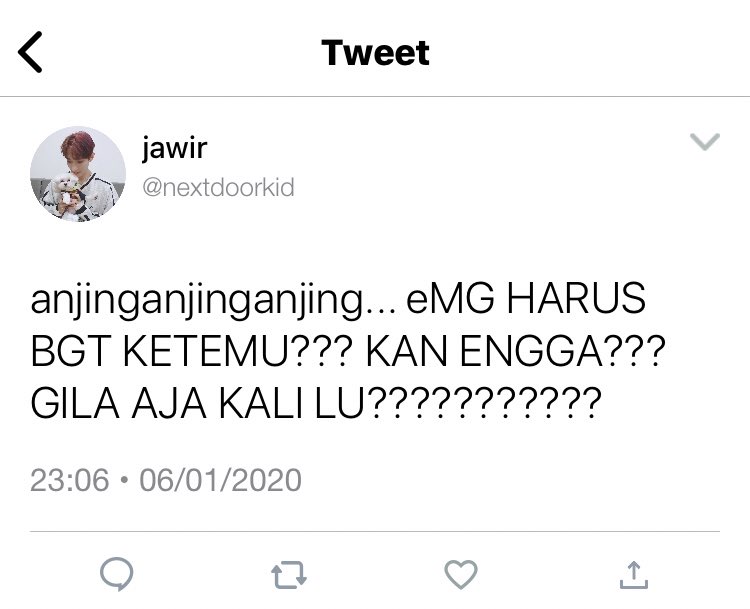Open jawir's profile picture
The width and height of the screenshot is (750, 609).
coord(78,174)
